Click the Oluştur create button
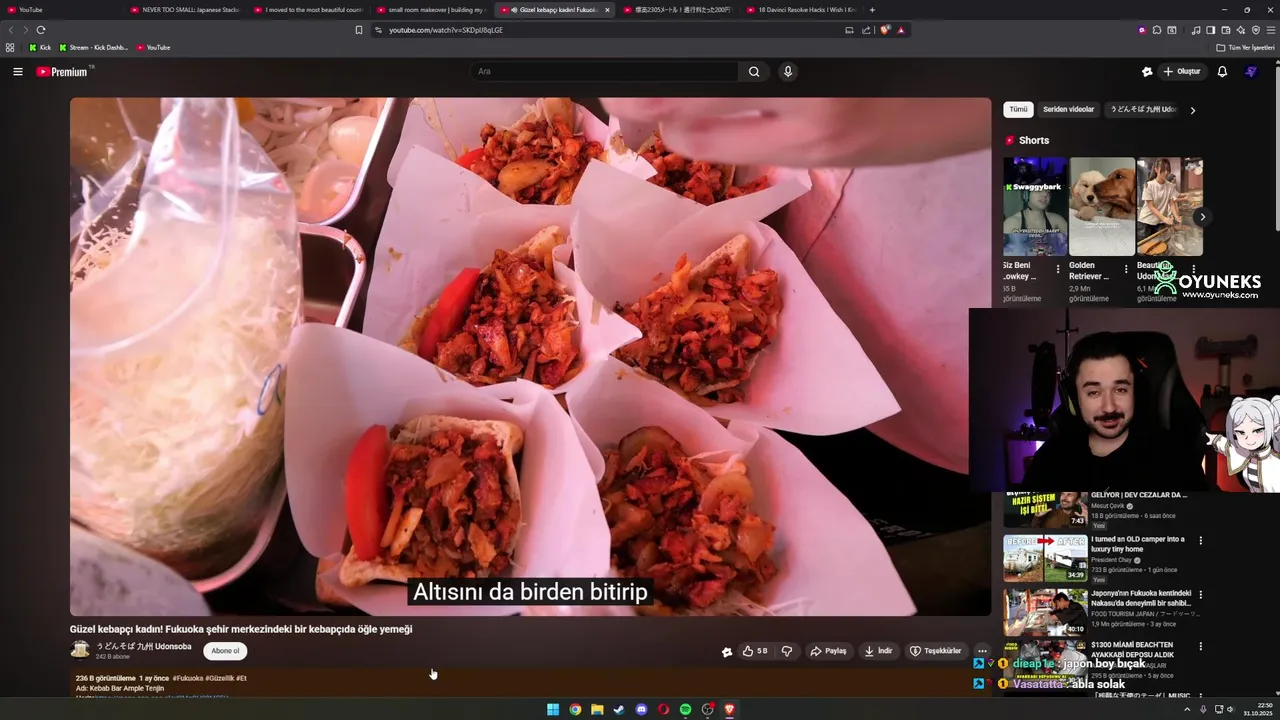Image resolution: width=1280 pixels, height=720 pixels. 1181,72
